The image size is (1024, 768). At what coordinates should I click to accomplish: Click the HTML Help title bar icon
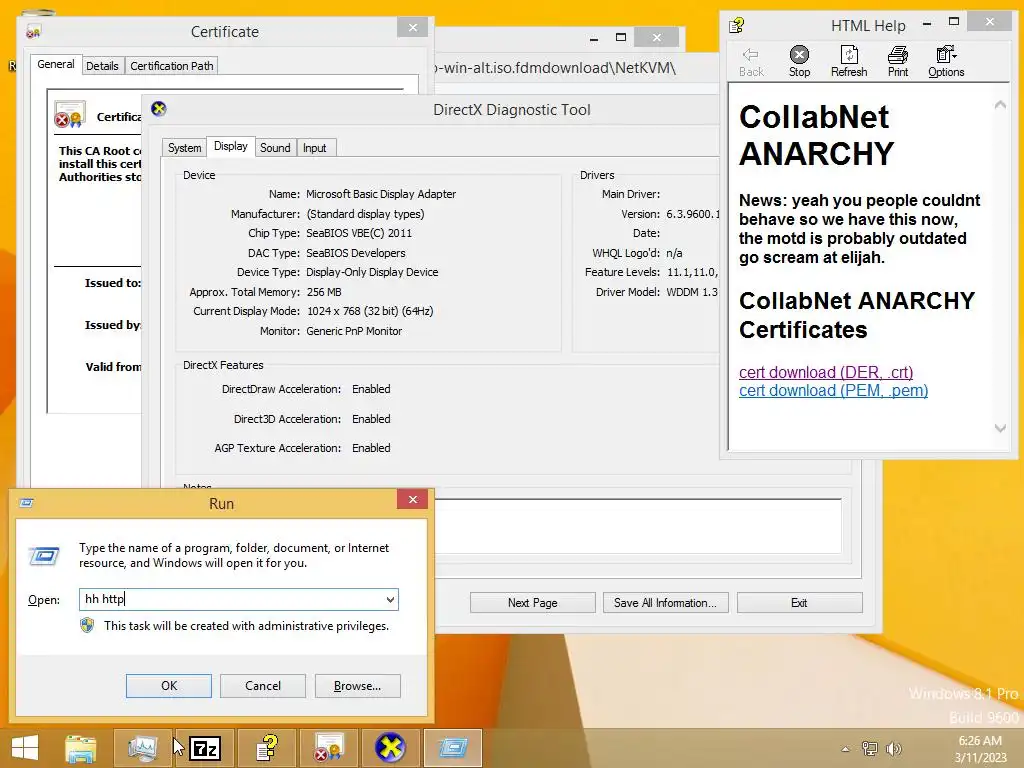click(737, 25)
